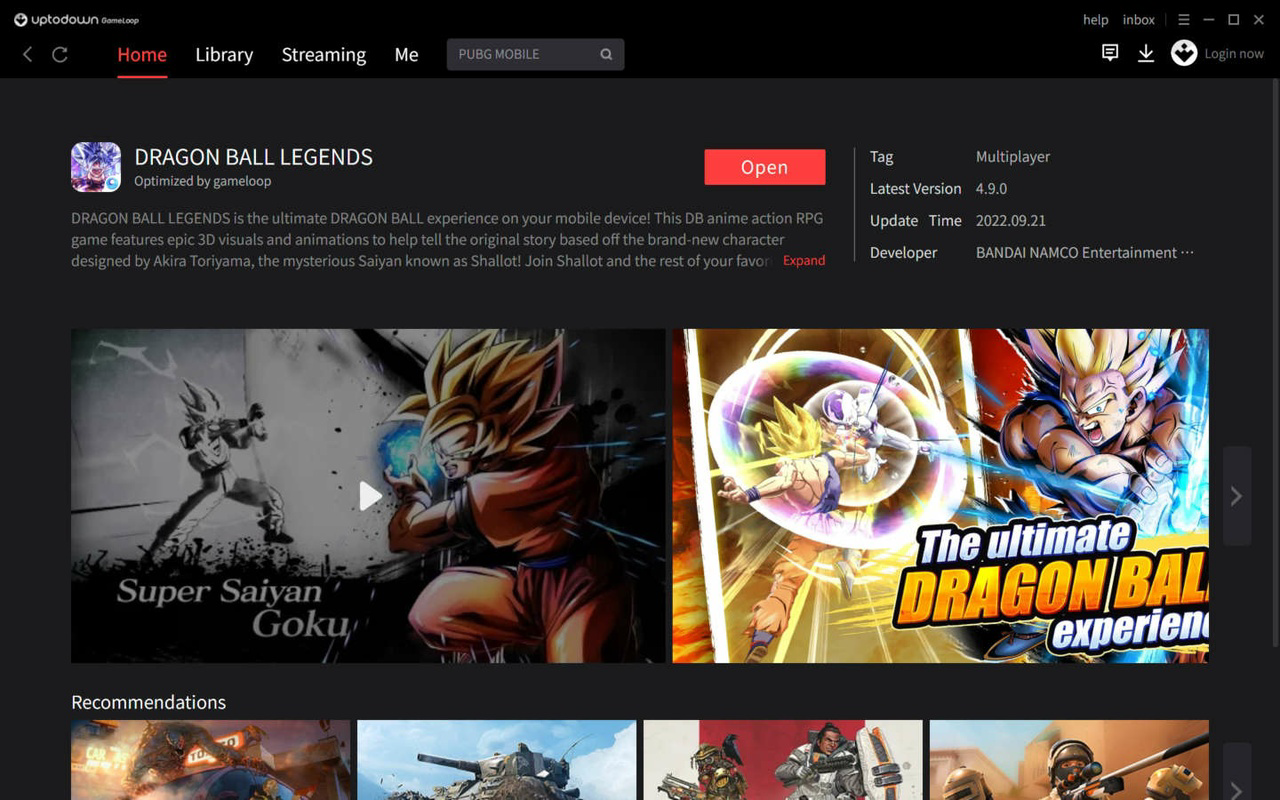Click the 2022.09.21 update date
Screen dimensions: 1280x800
pos(1011,221)
